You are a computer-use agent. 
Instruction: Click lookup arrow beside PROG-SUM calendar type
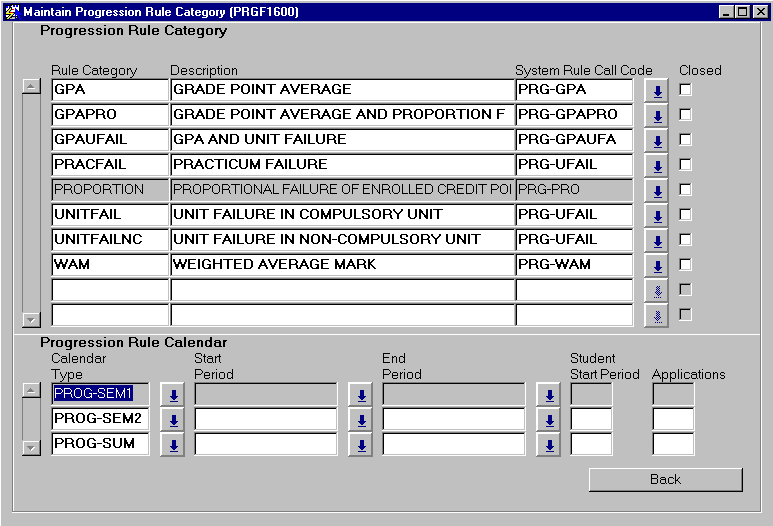[172, 445]
